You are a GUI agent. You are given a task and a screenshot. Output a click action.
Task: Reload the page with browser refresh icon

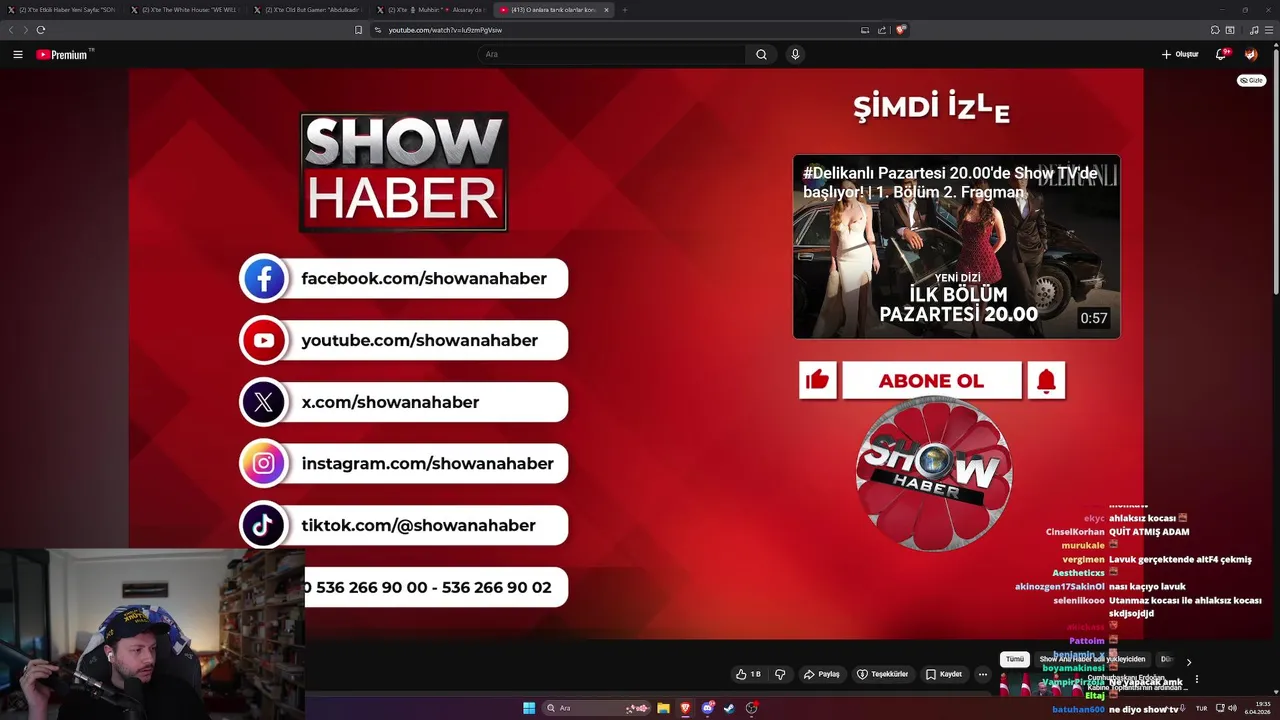[x=41, y=30]
